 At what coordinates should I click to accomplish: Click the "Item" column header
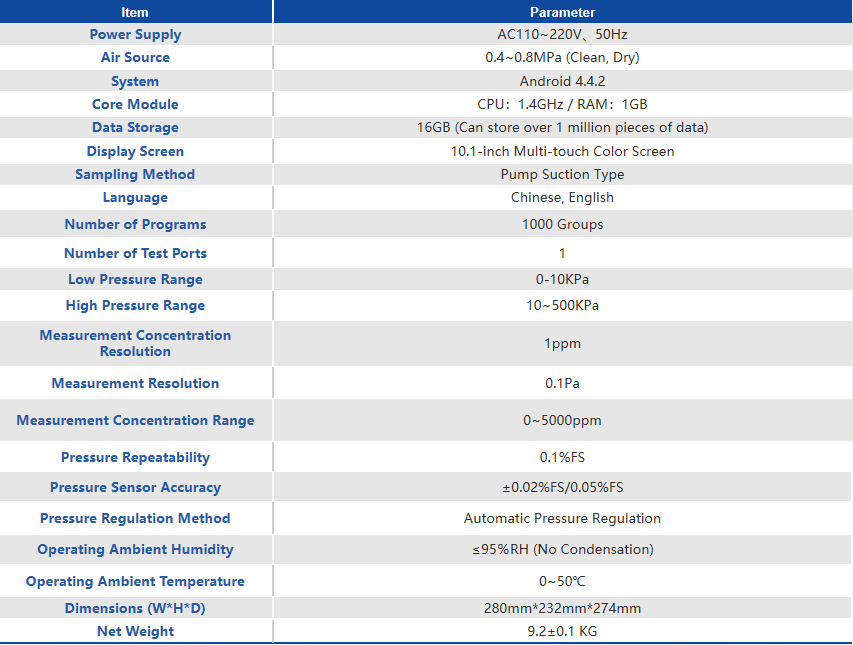point(135,12)
